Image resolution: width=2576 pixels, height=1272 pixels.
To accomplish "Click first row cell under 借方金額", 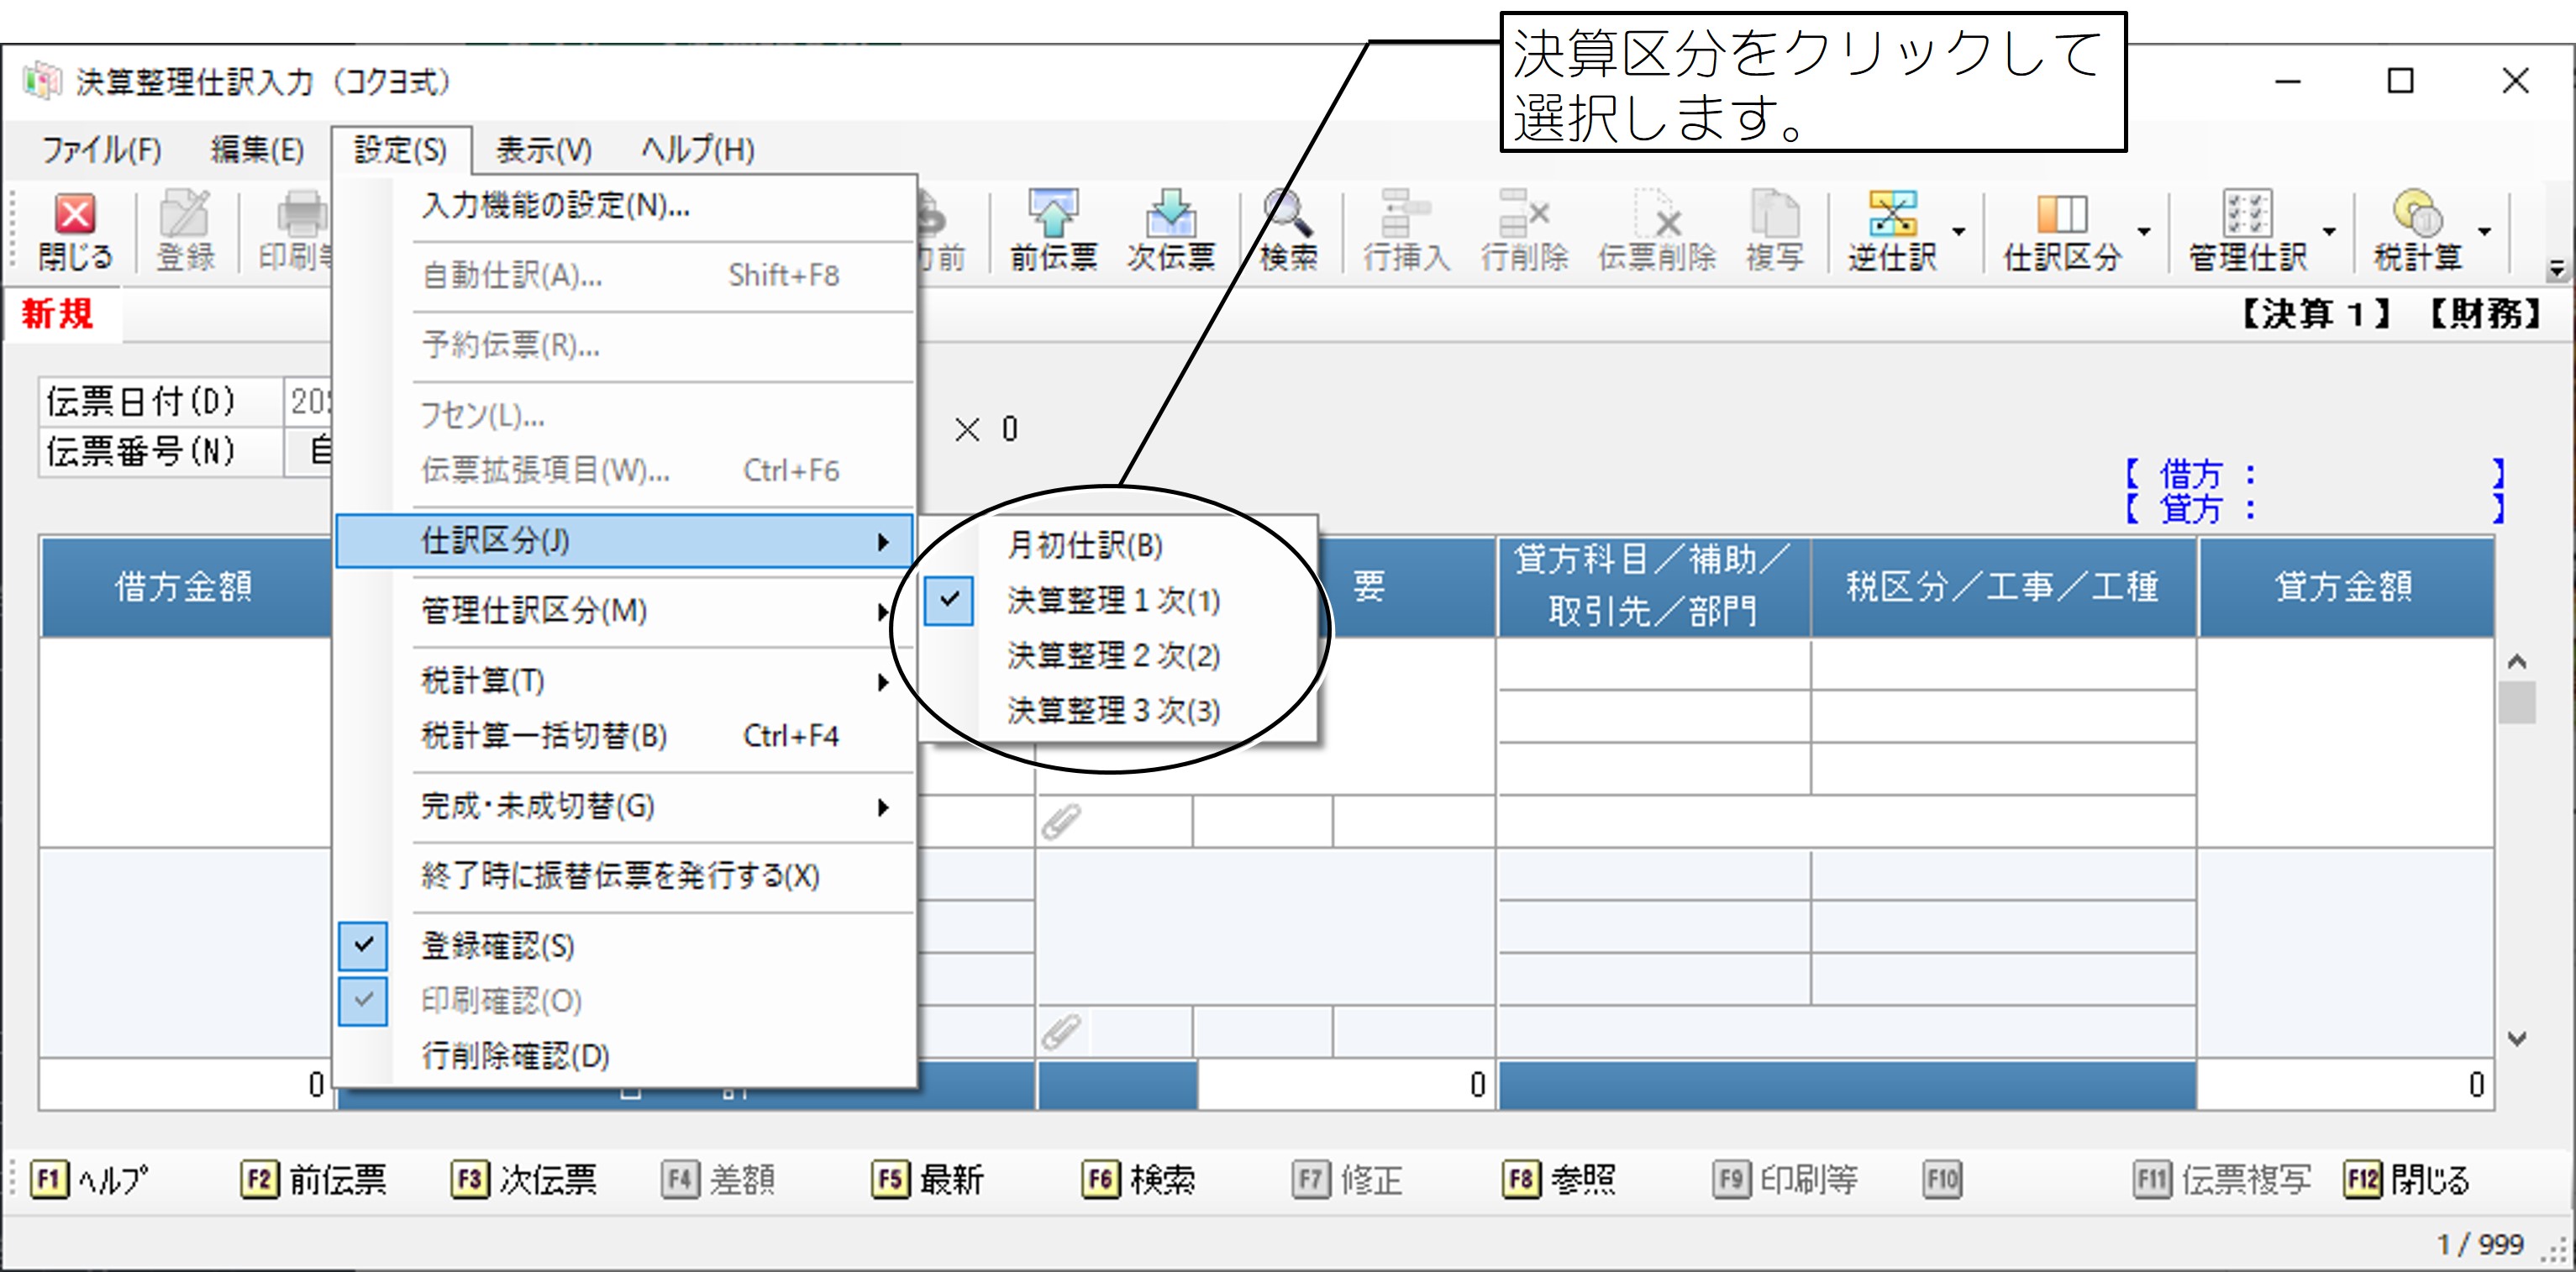I will (x=186, y=741).
